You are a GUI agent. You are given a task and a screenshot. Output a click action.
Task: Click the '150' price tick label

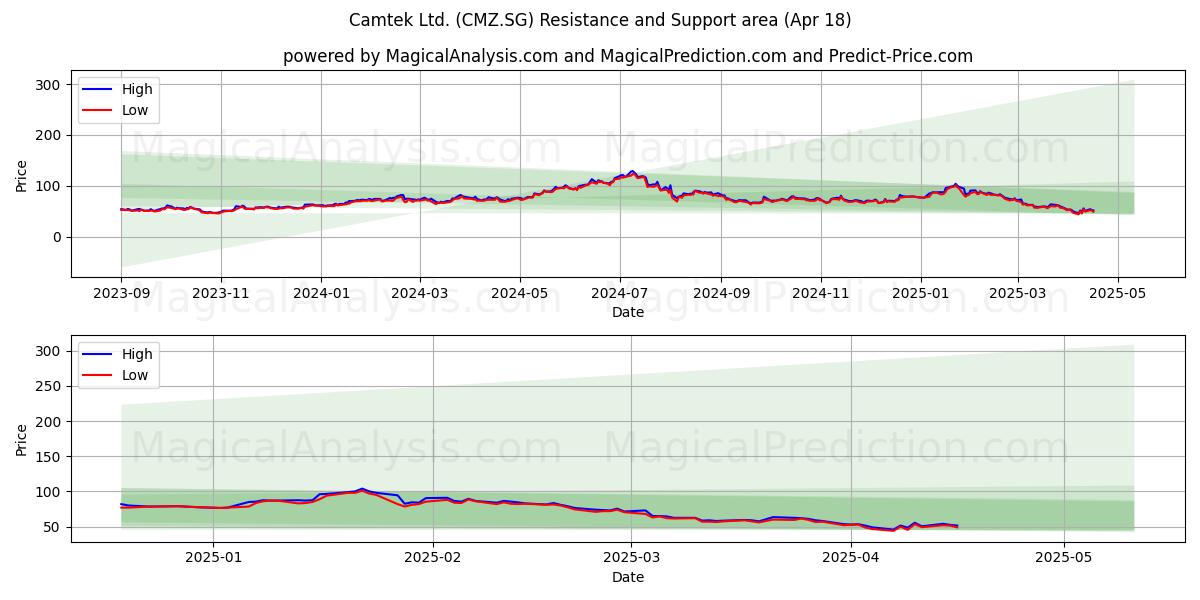50,457
